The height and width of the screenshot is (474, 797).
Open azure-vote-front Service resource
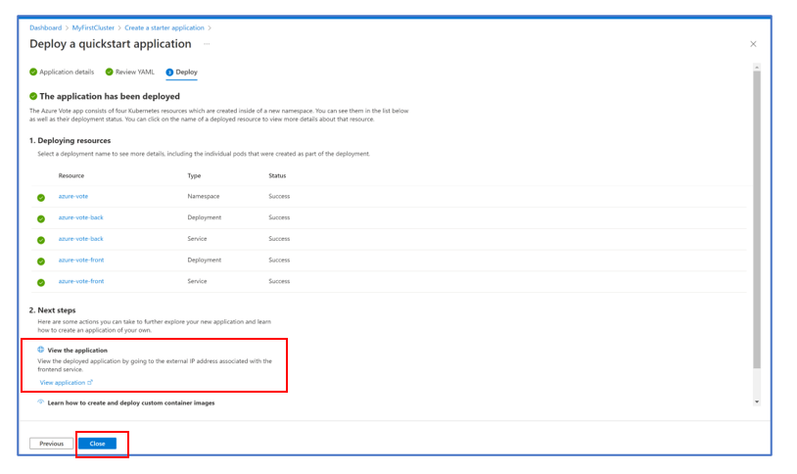81,281
